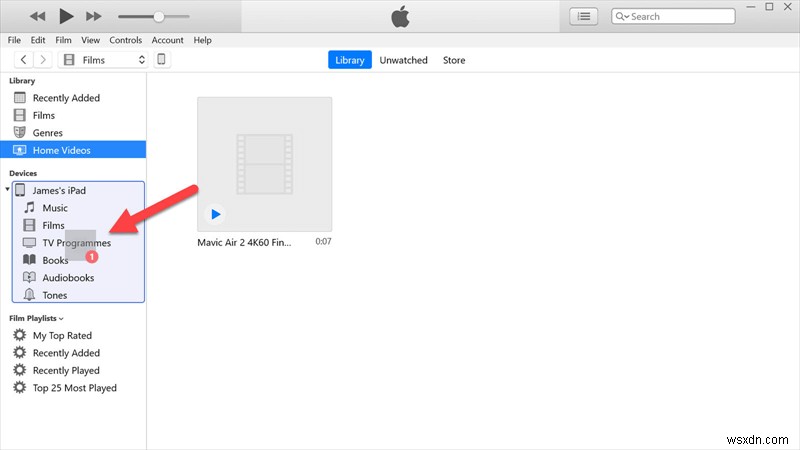Image resolution: width=800 pixels, height=450 pixels.
Task: Click the Tones bell icon
Action: pos(30,294)
